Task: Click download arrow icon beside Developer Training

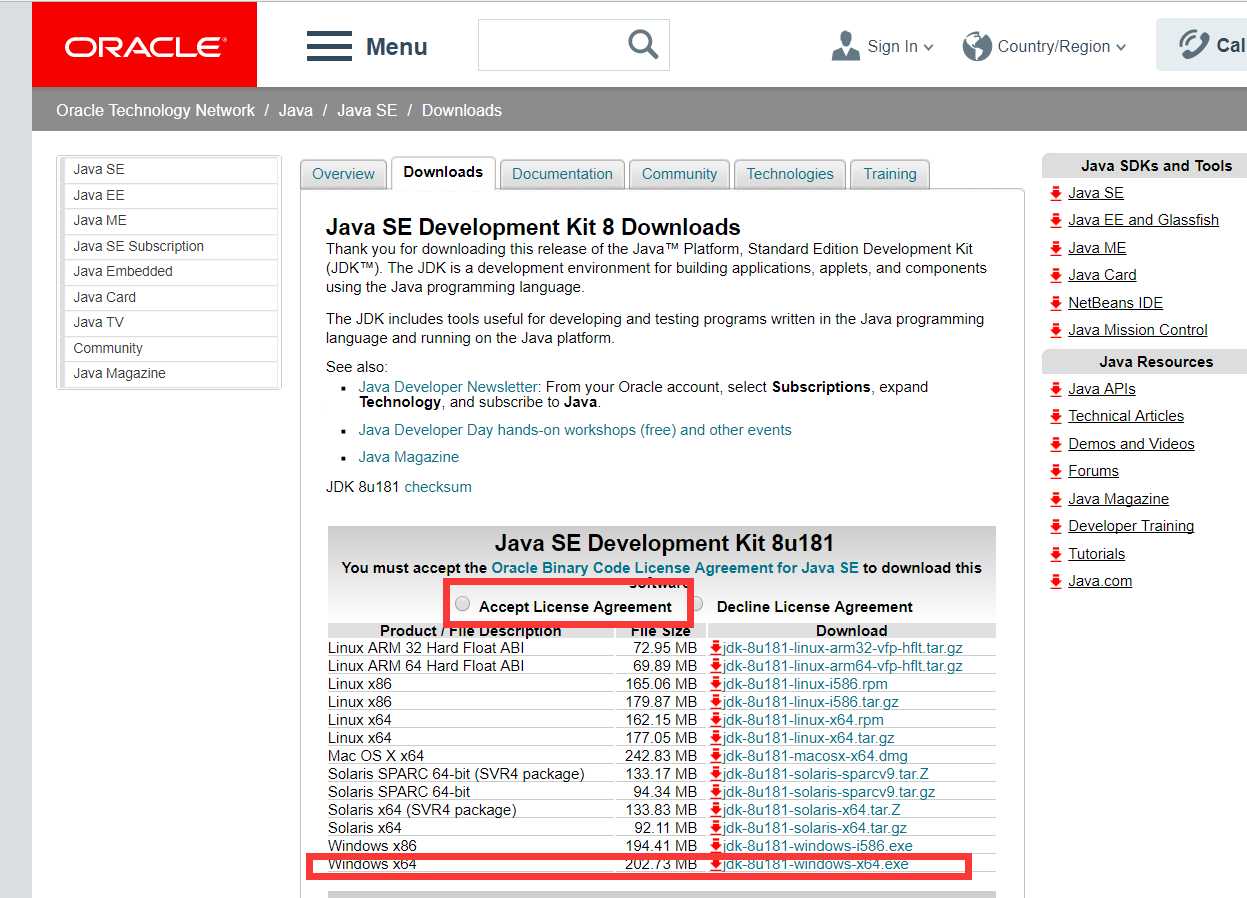Action: coord(1056,526)
